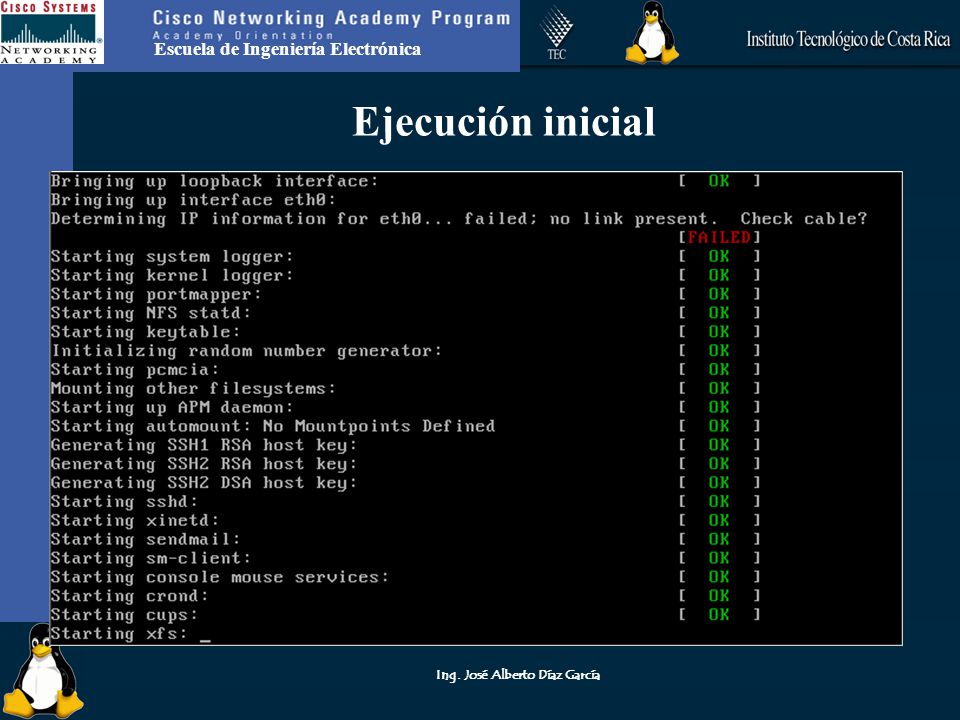The width and height of the screenshot is (960, 720).
Task: Click the Tux penguin at bottom left
Action: tap(42, 671)
